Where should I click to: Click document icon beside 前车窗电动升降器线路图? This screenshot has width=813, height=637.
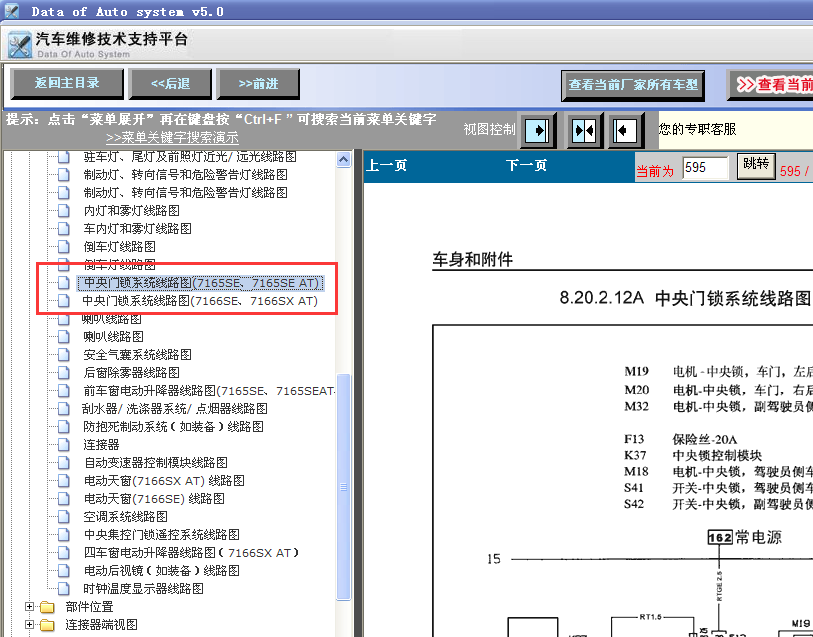pos(64,391)
